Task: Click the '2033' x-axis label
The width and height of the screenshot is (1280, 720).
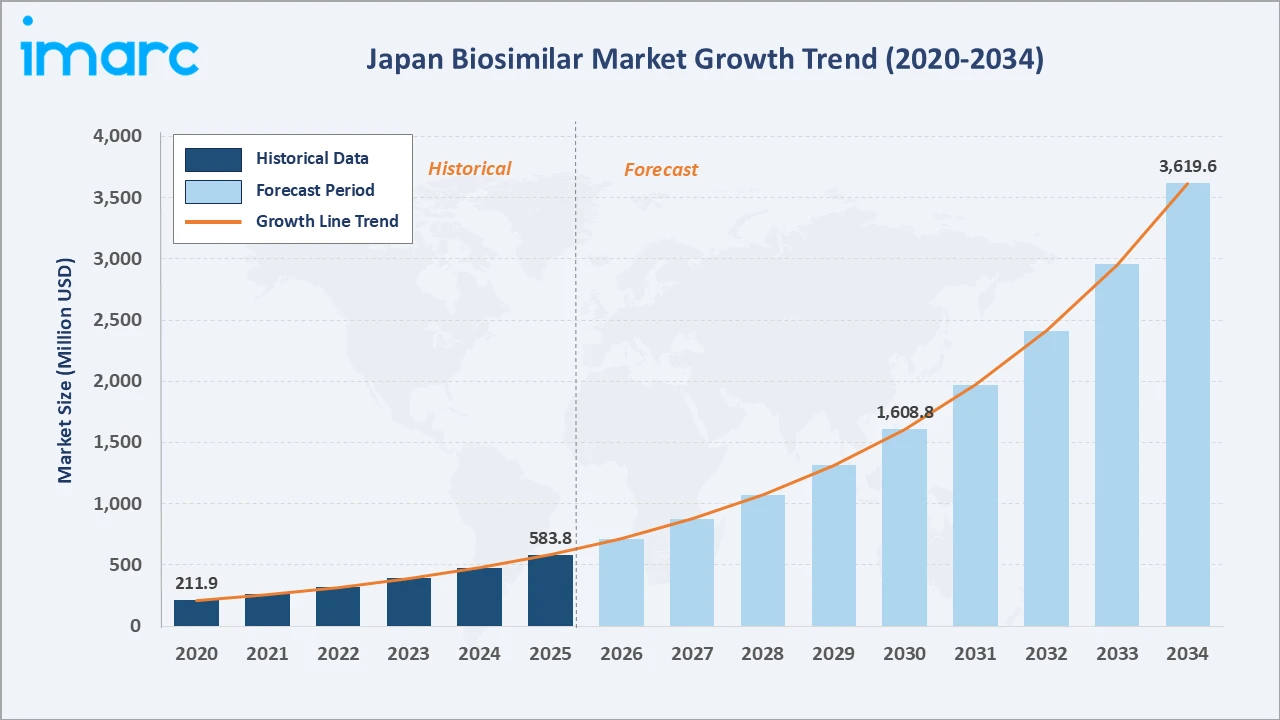Action: 1117,654
